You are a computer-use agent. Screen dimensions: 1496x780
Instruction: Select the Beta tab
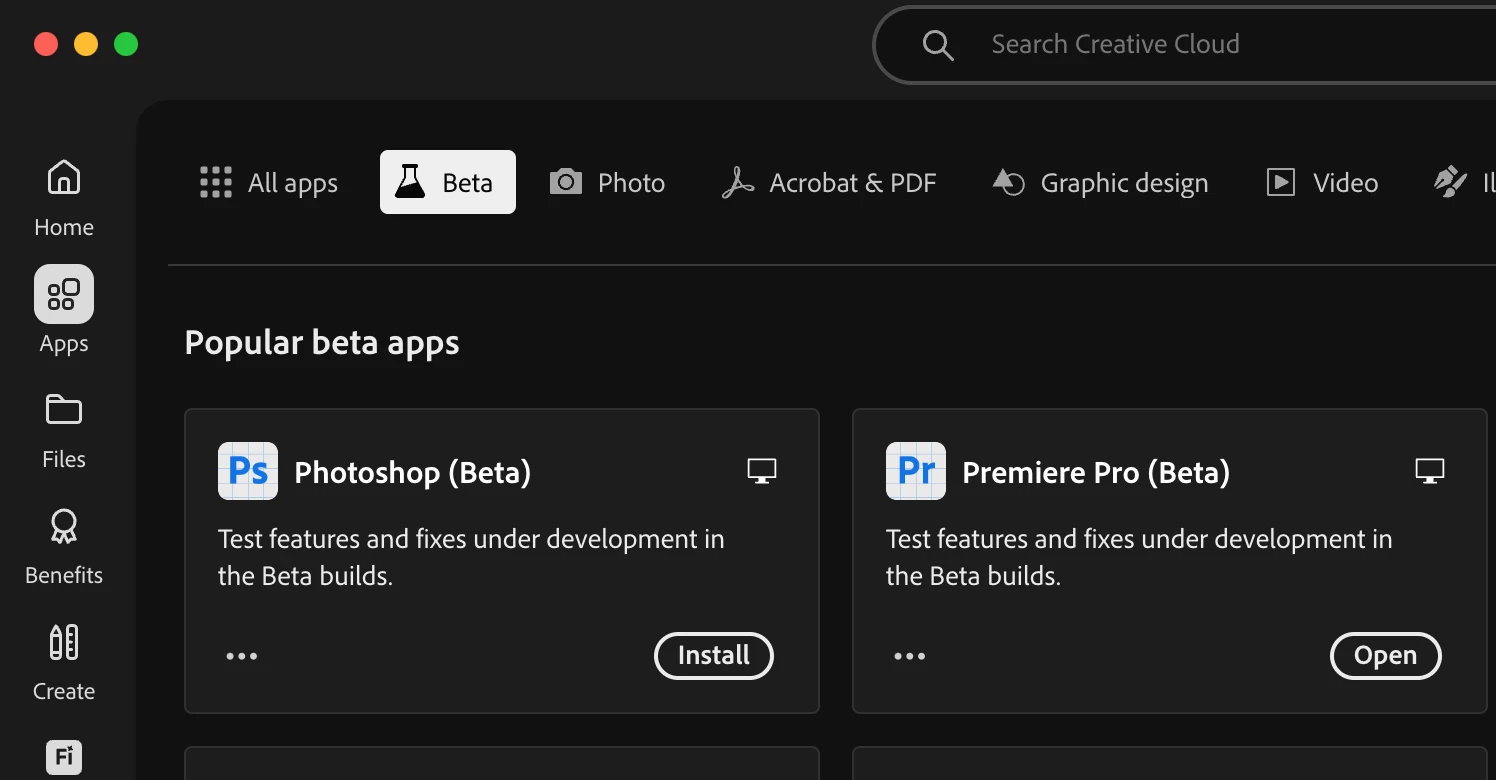(x=448, y=182)
